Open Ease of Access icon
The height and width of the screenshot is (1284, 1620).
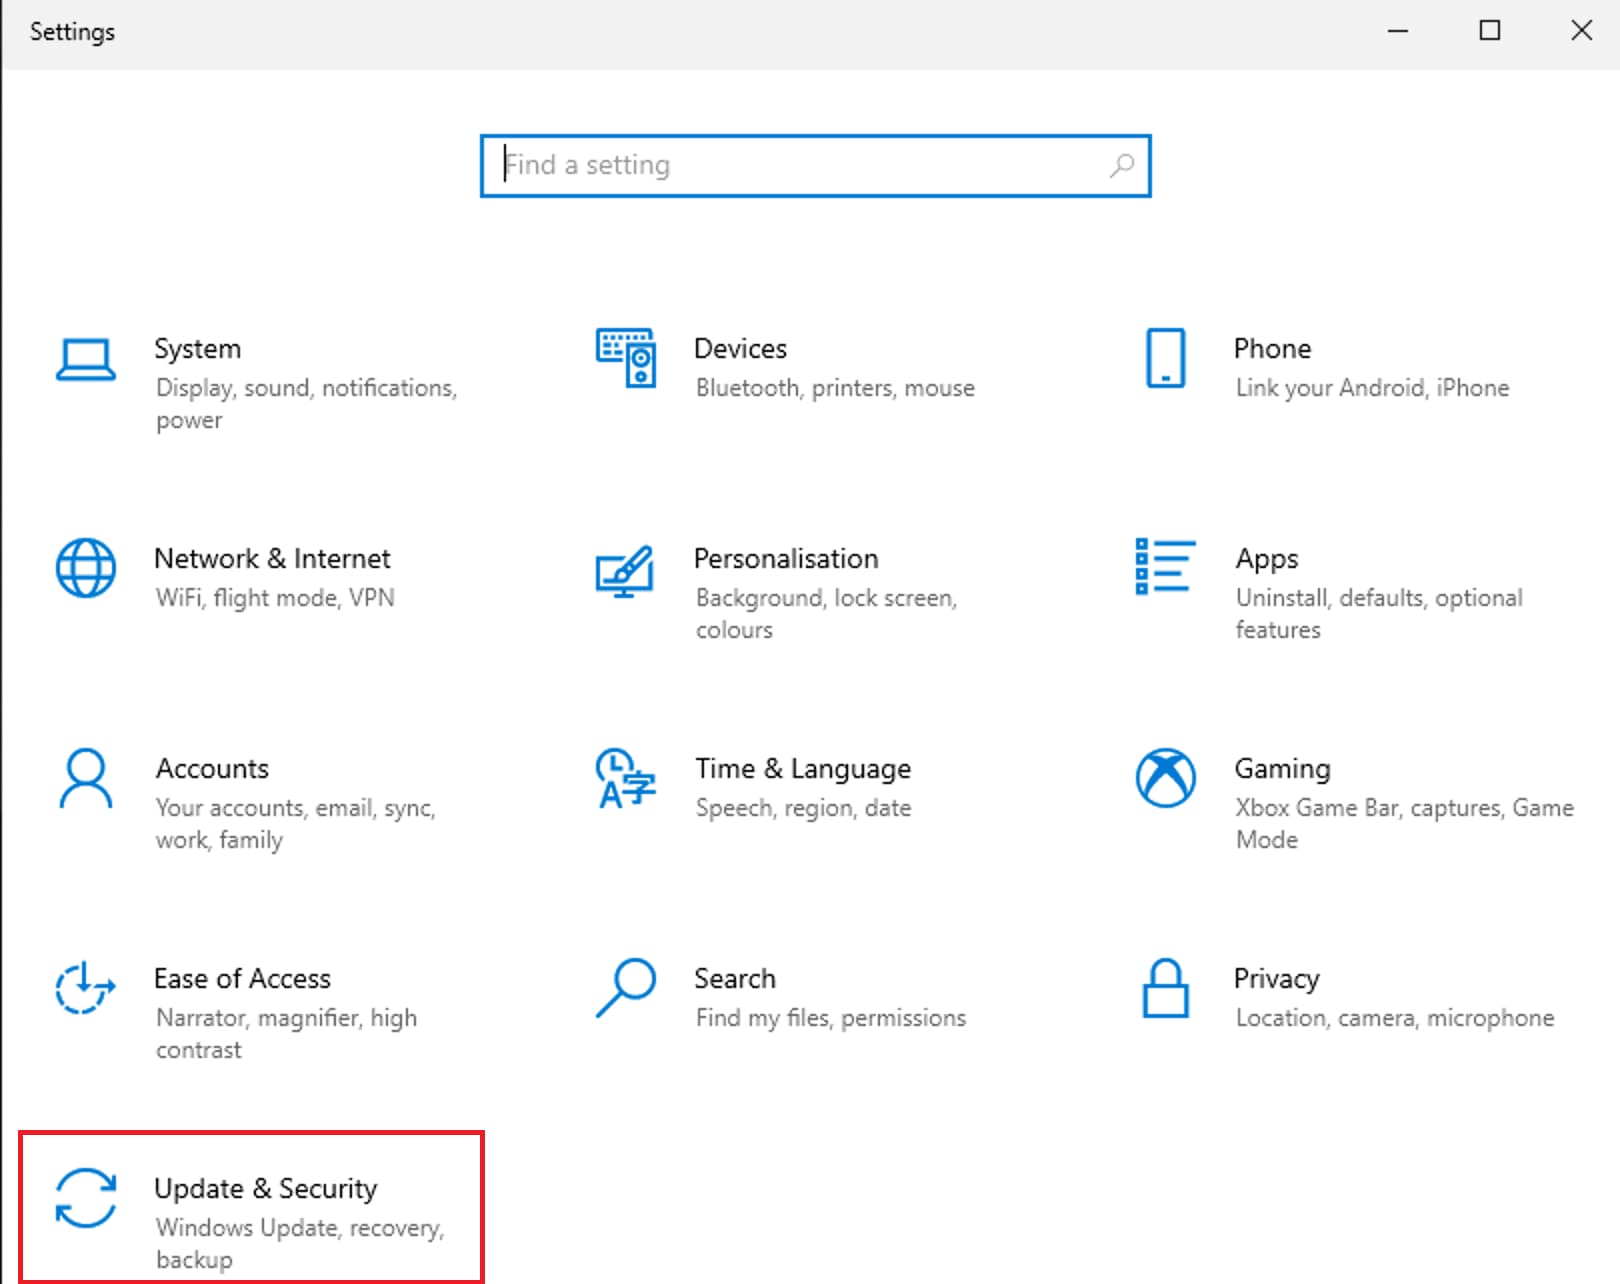click(x=85, y=988)
